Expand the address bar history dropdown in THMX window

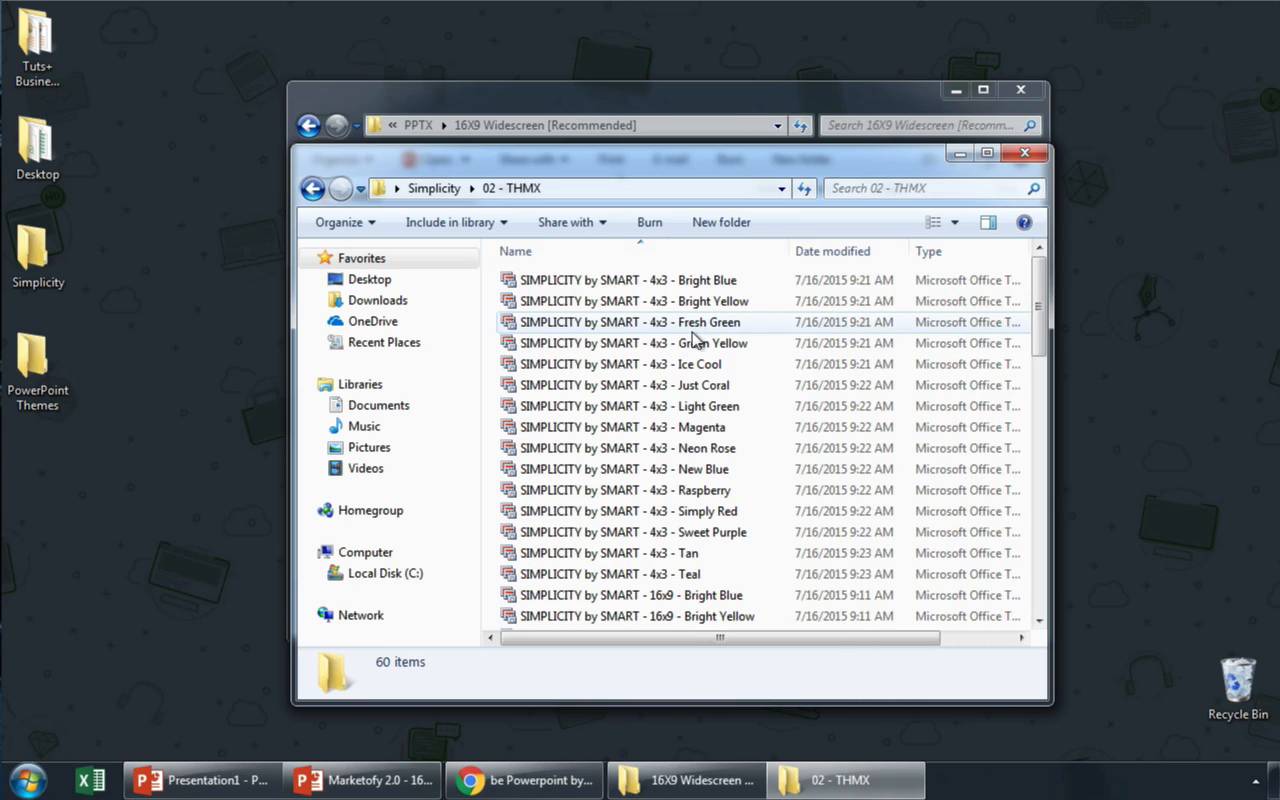click(x=782, y=188)
